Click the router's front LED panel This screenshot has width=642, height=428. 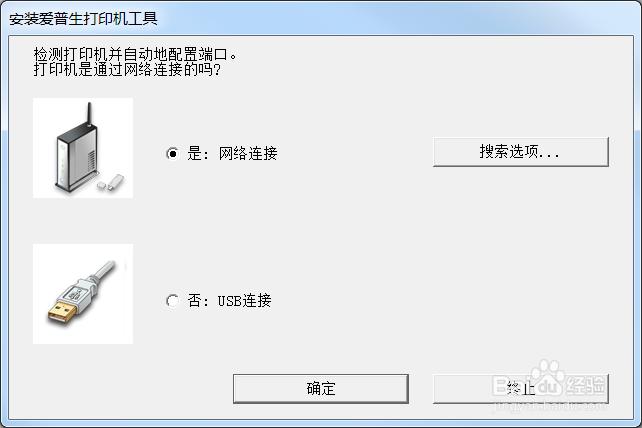[62, 163]
